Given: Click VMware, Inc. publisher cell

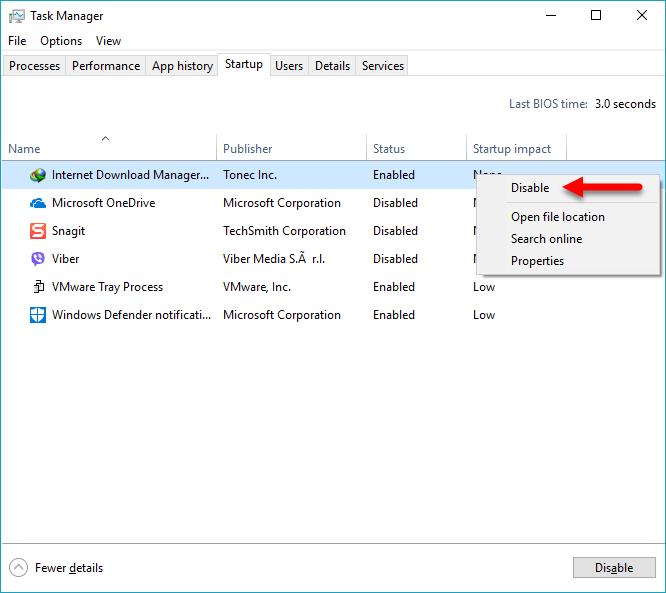Looking at the screenshot, I should pyautogui.click(x=257, y=287).
